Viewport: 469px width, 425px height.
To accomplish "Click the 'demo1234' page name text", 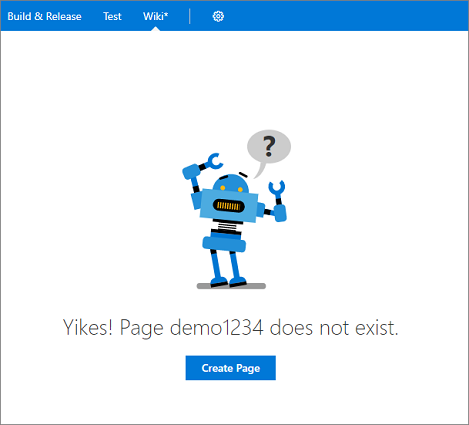I will pos(217,327).
